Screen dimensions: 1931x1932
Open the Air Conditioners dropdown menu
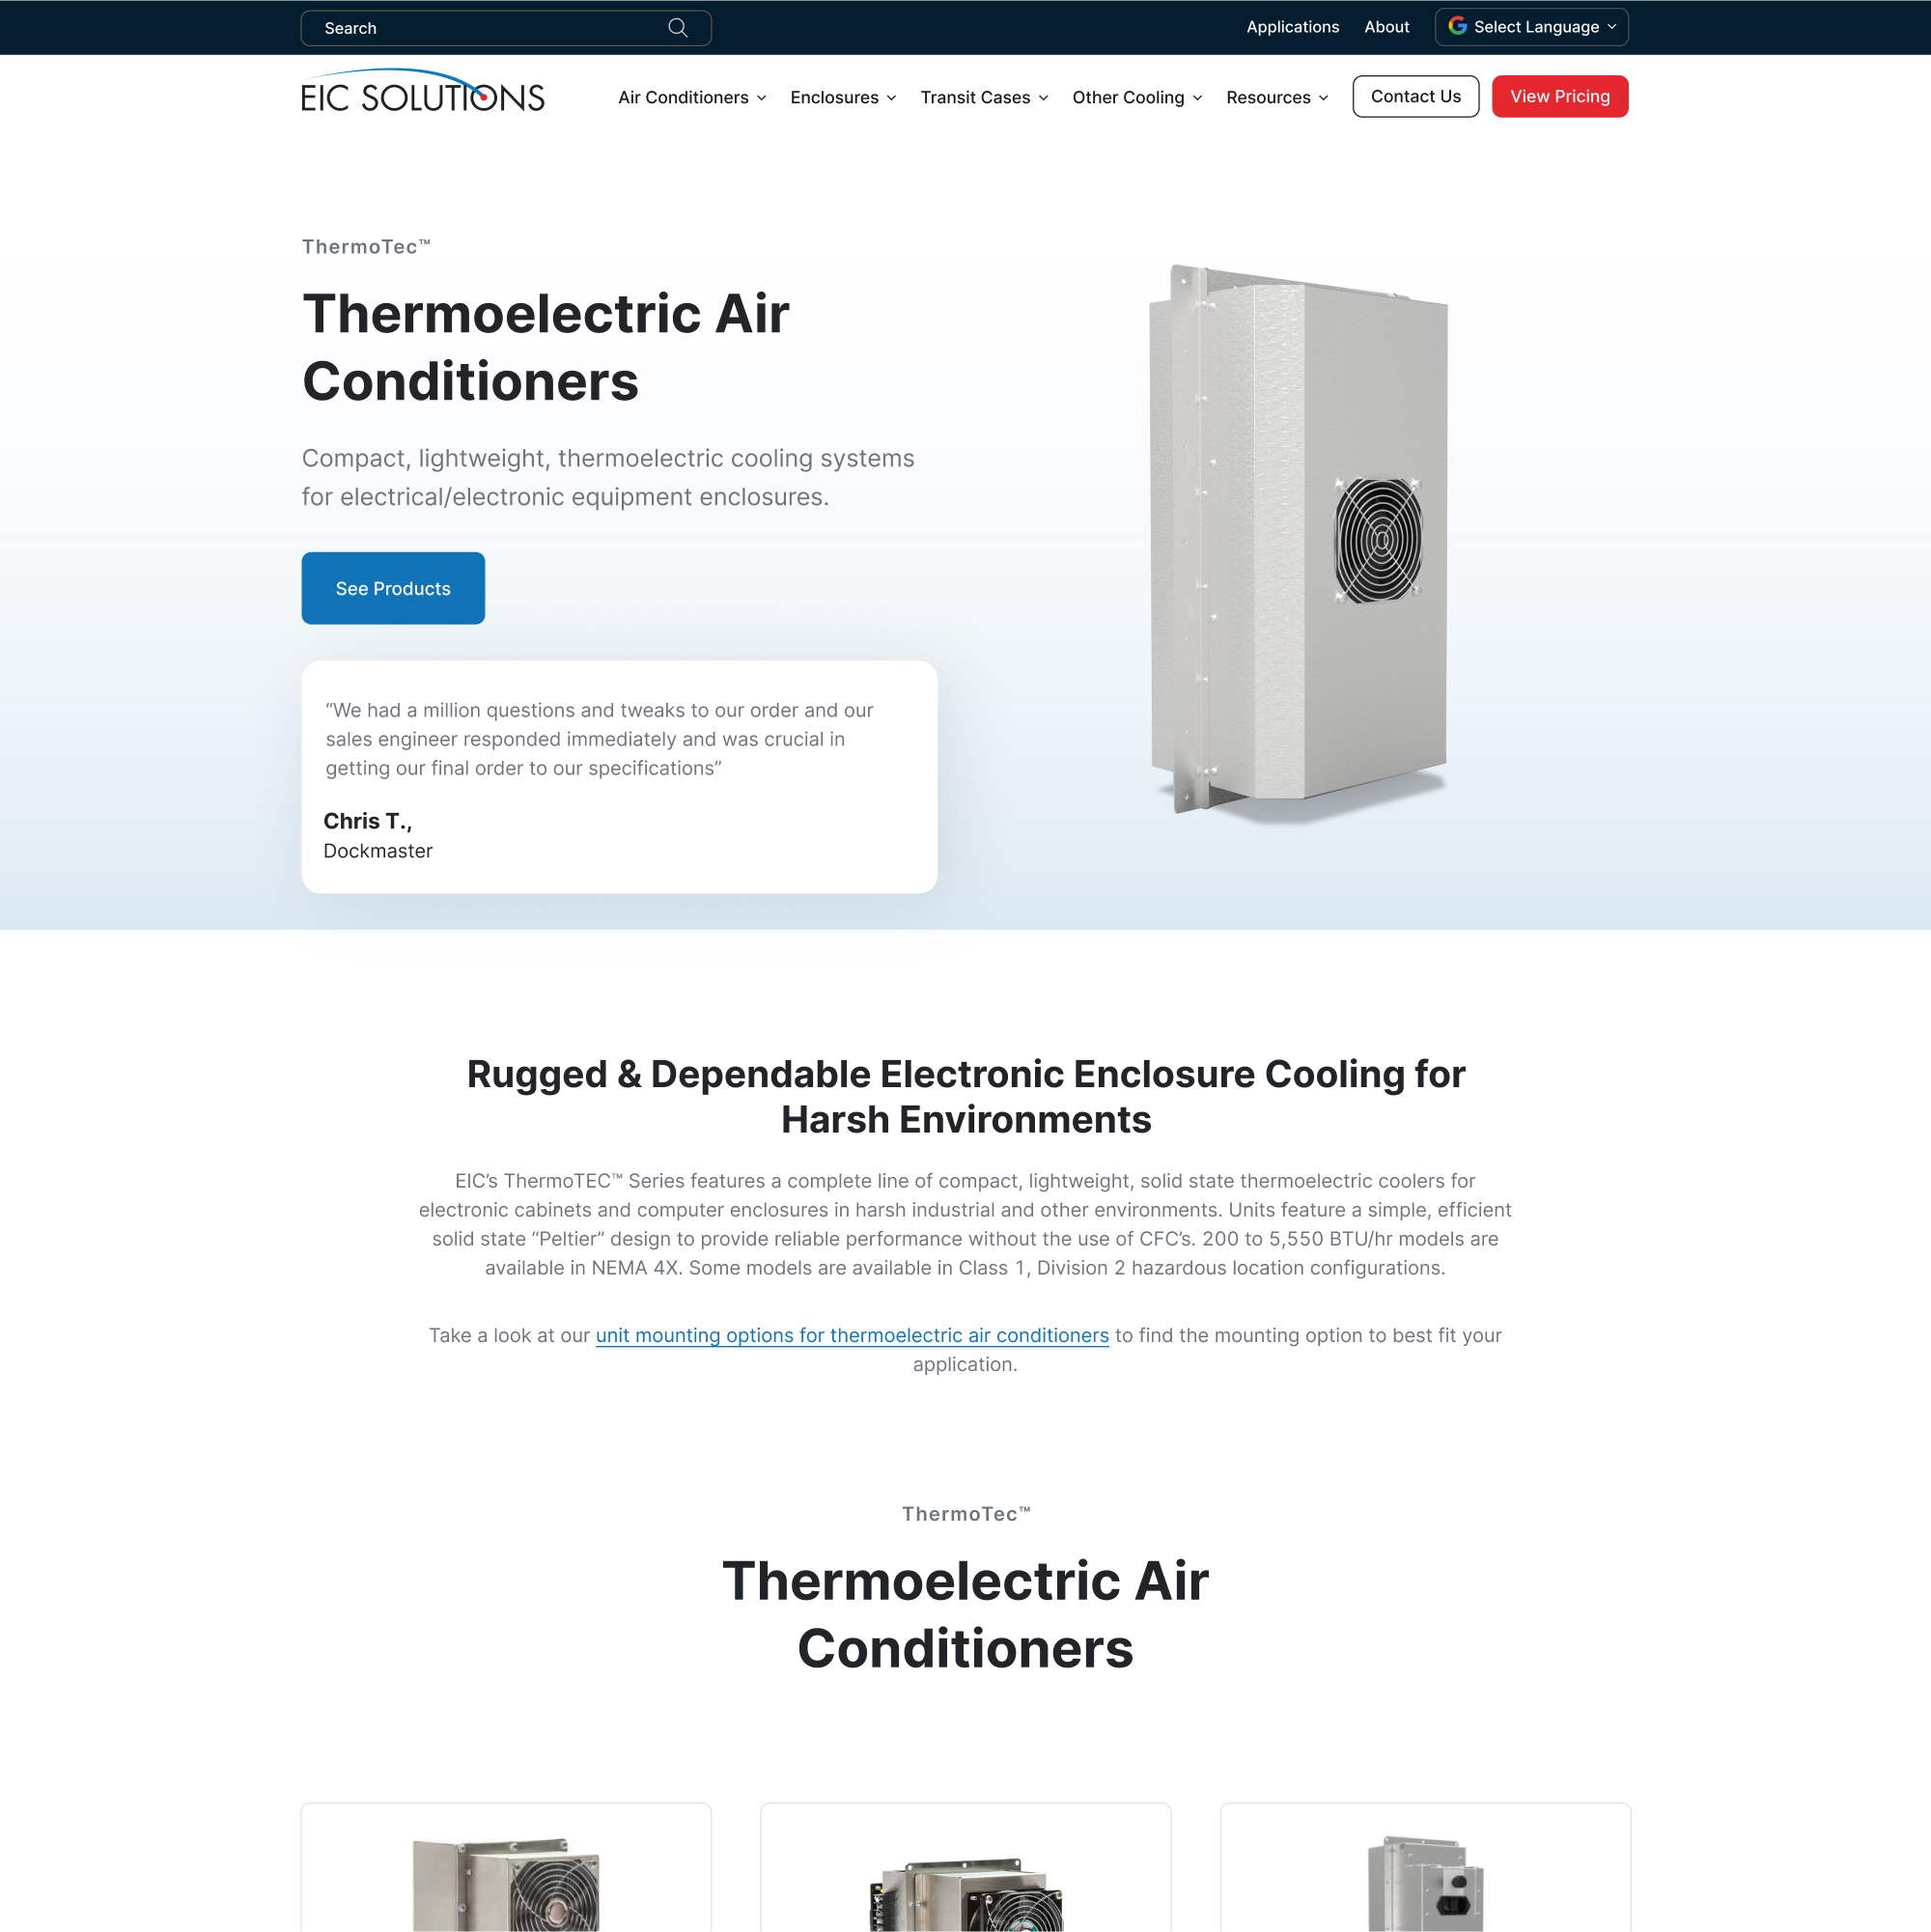coord(689,96)
